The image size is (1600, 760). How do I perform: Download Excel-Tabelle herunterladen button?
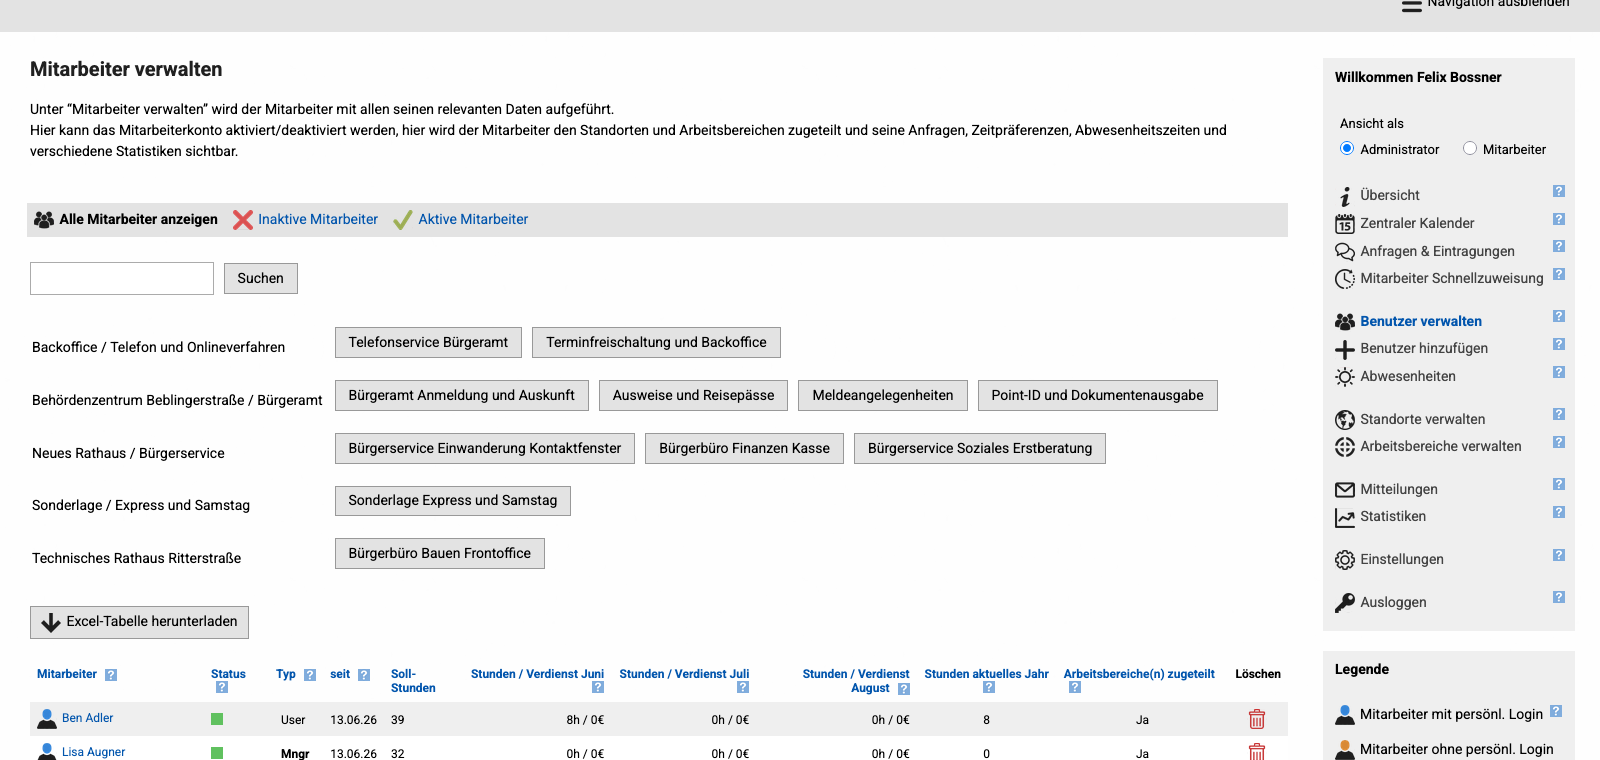coord(139,622)
